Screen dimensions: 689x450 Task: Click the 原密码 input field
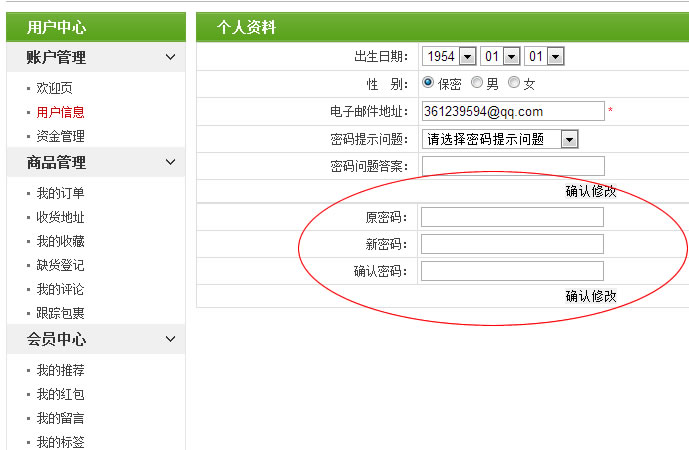(512, 217)
